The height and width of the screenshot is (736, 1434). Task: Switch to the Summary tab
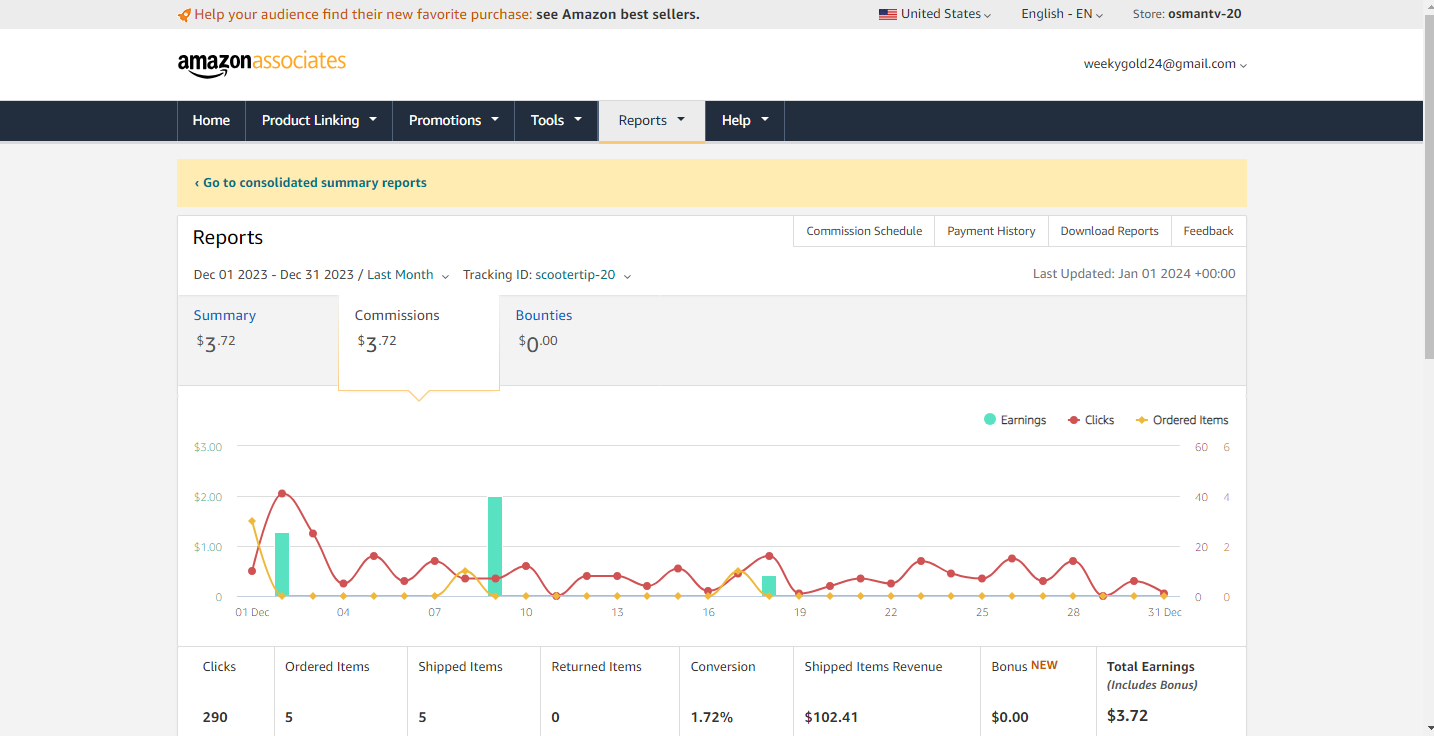[258, 340]
